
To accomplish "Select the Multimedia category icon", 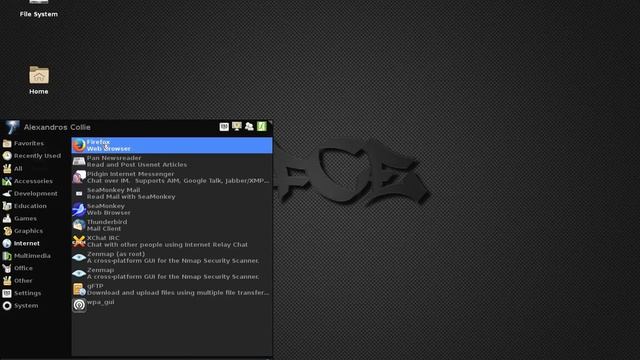I will pyautogui.click(x=7, y=256).
